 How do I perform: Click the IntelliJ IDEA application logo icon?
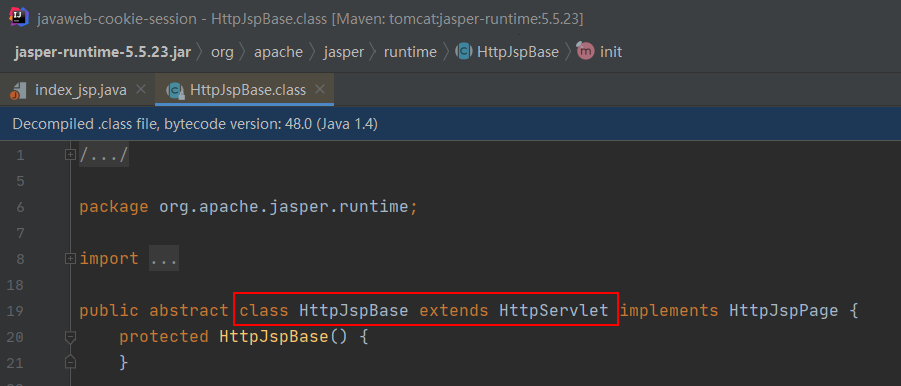pyautogui.click(x=19, y=19)
